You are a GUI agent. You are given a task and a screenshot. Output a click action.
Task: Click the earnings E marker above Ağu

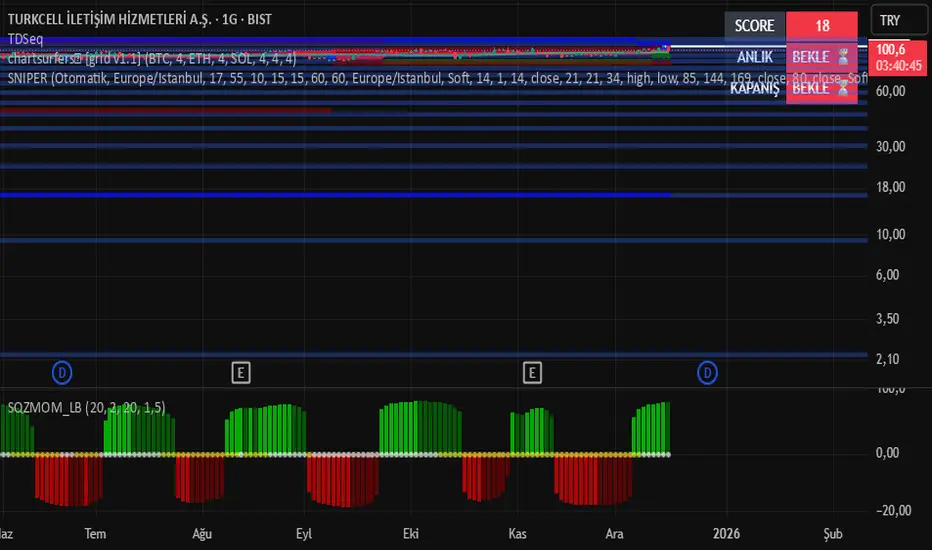pos(240,373)
